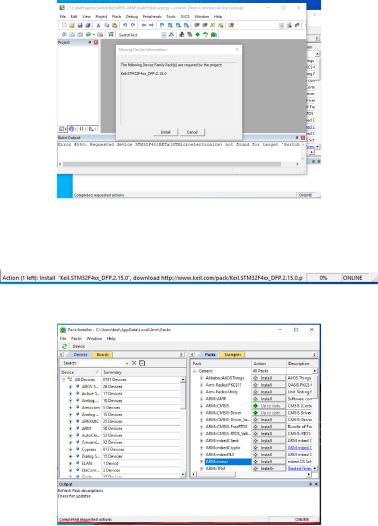Click the Cut scissors icon in uVision toolbar
The width and height of the screenshot is (378, 526).
[x=98, y=25]
